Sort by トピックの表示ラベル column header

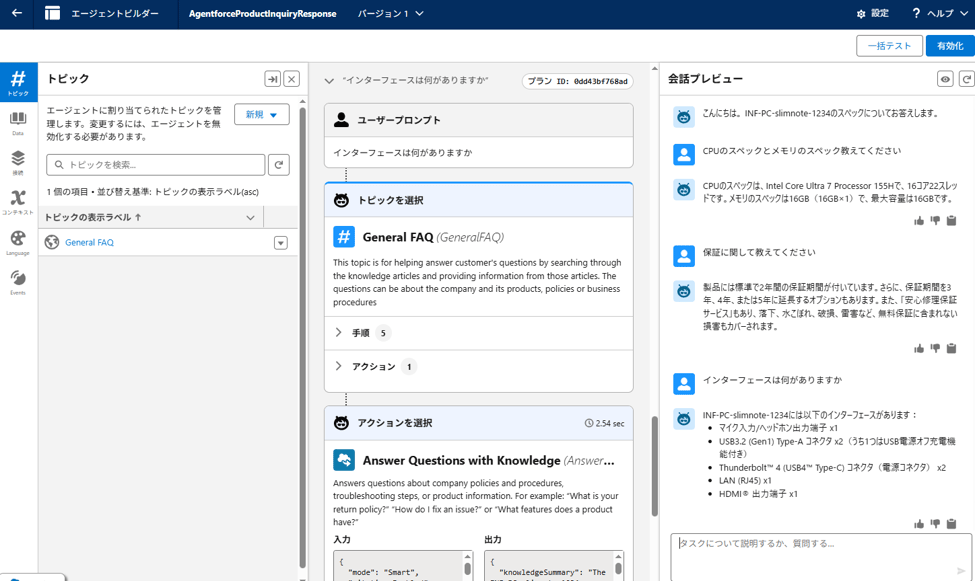point(93,217)
